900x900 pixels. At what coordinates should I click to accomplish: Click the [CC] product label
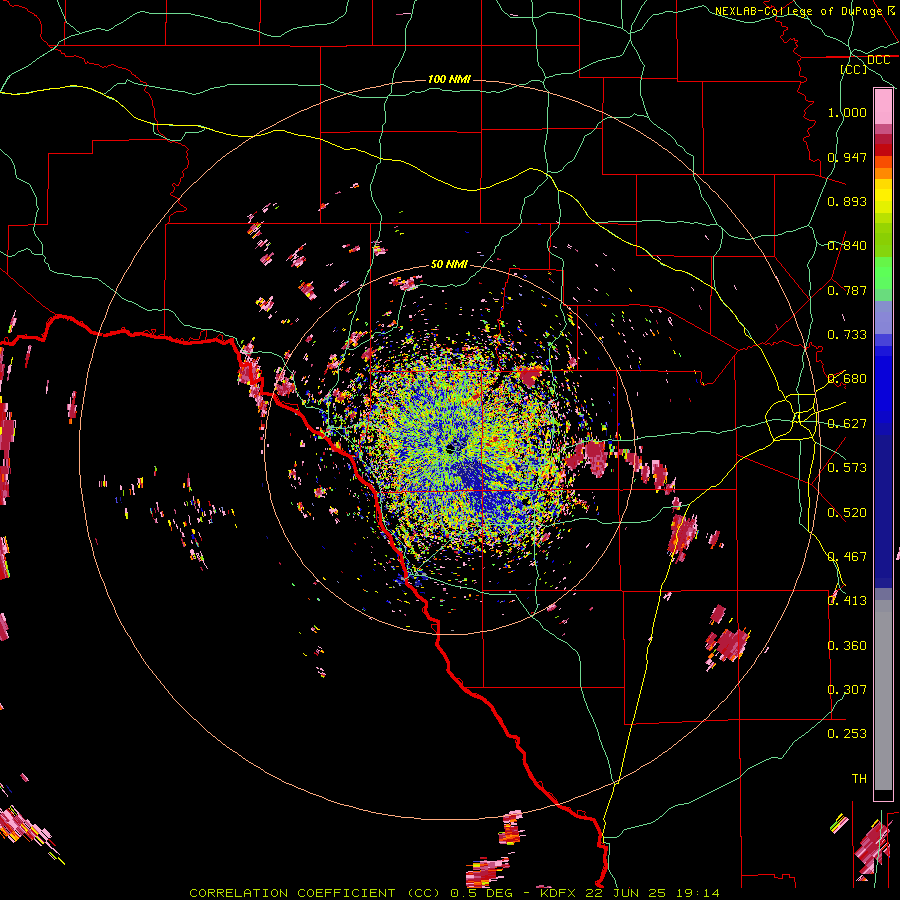click(x=854, y=69)
